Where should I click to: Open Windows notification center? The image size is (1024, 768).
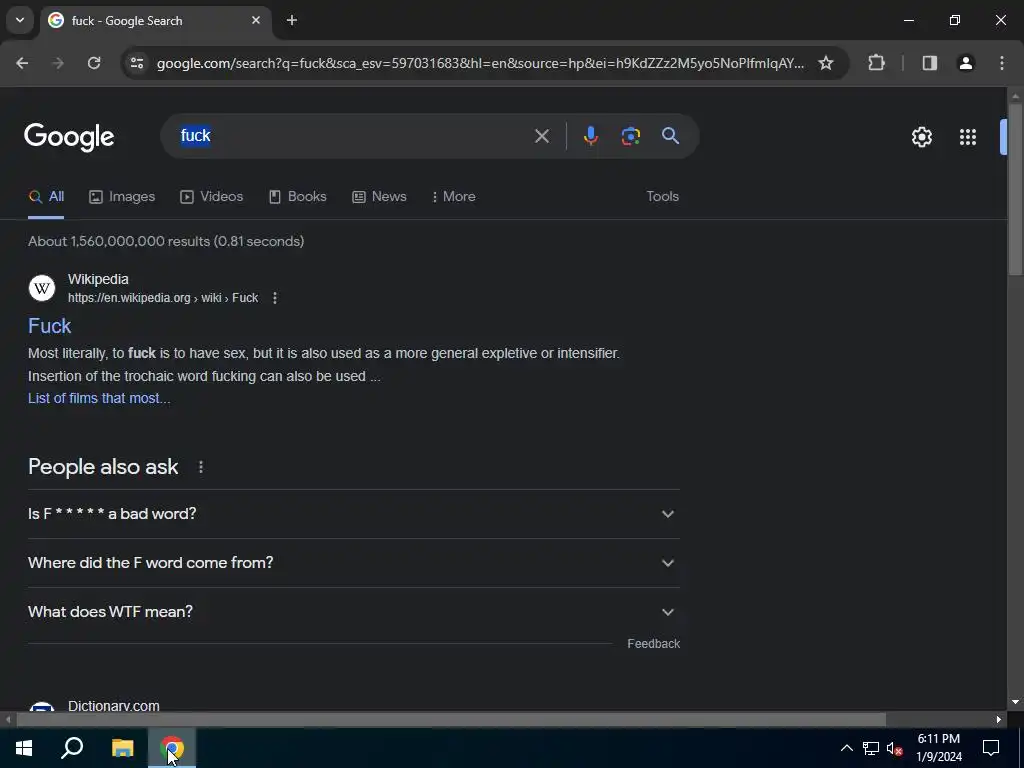coord(991,748)
